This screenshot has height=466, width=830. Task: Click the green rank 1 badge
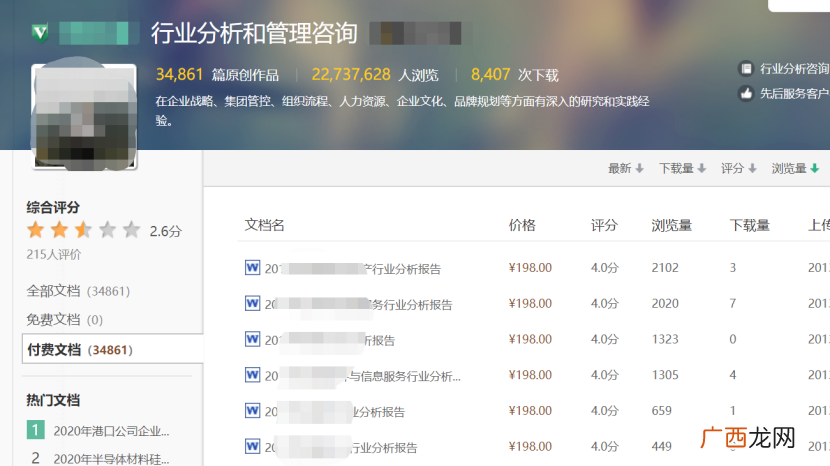tap(35, 429)
